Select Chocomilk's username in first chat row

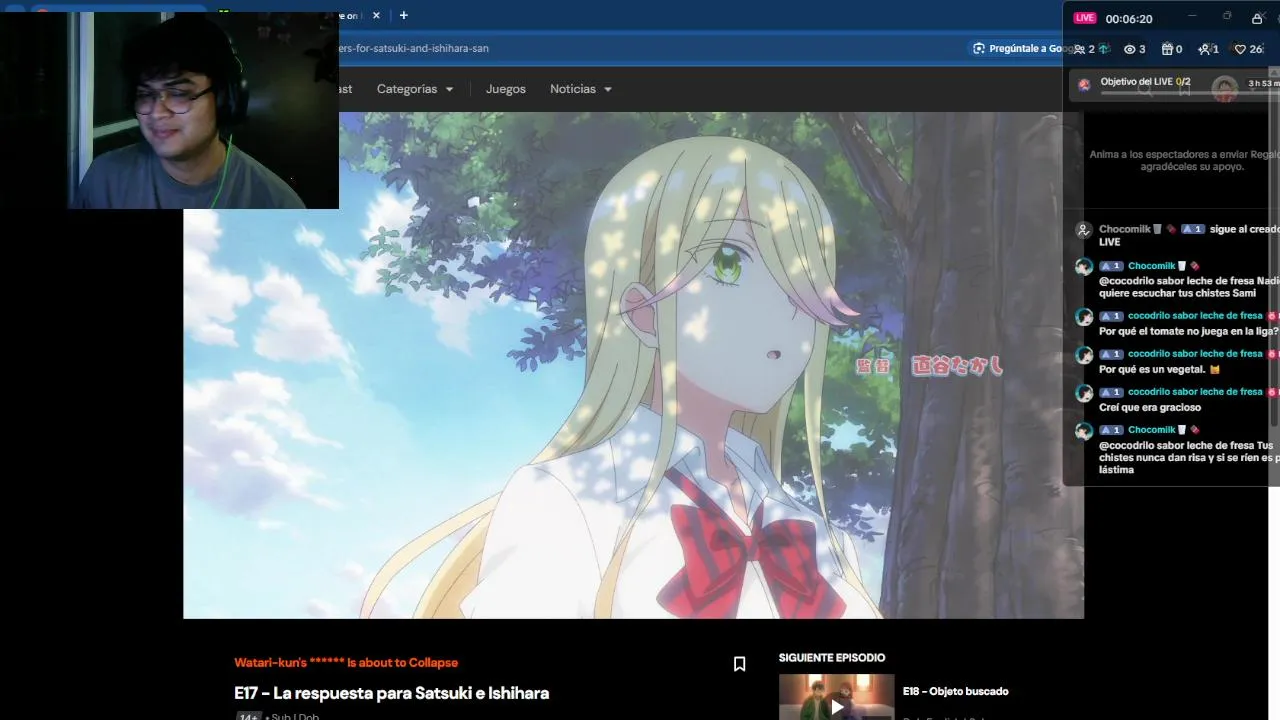coord(1124,229)
